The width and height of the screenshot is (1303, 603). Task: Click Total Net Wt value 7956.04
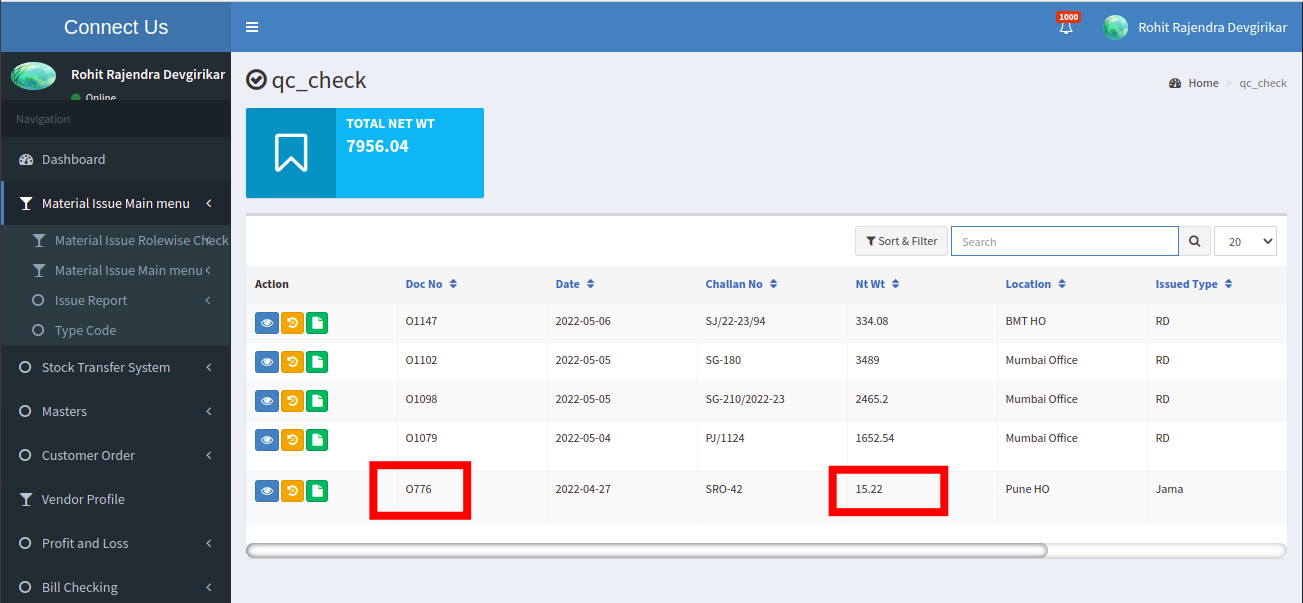377,146
